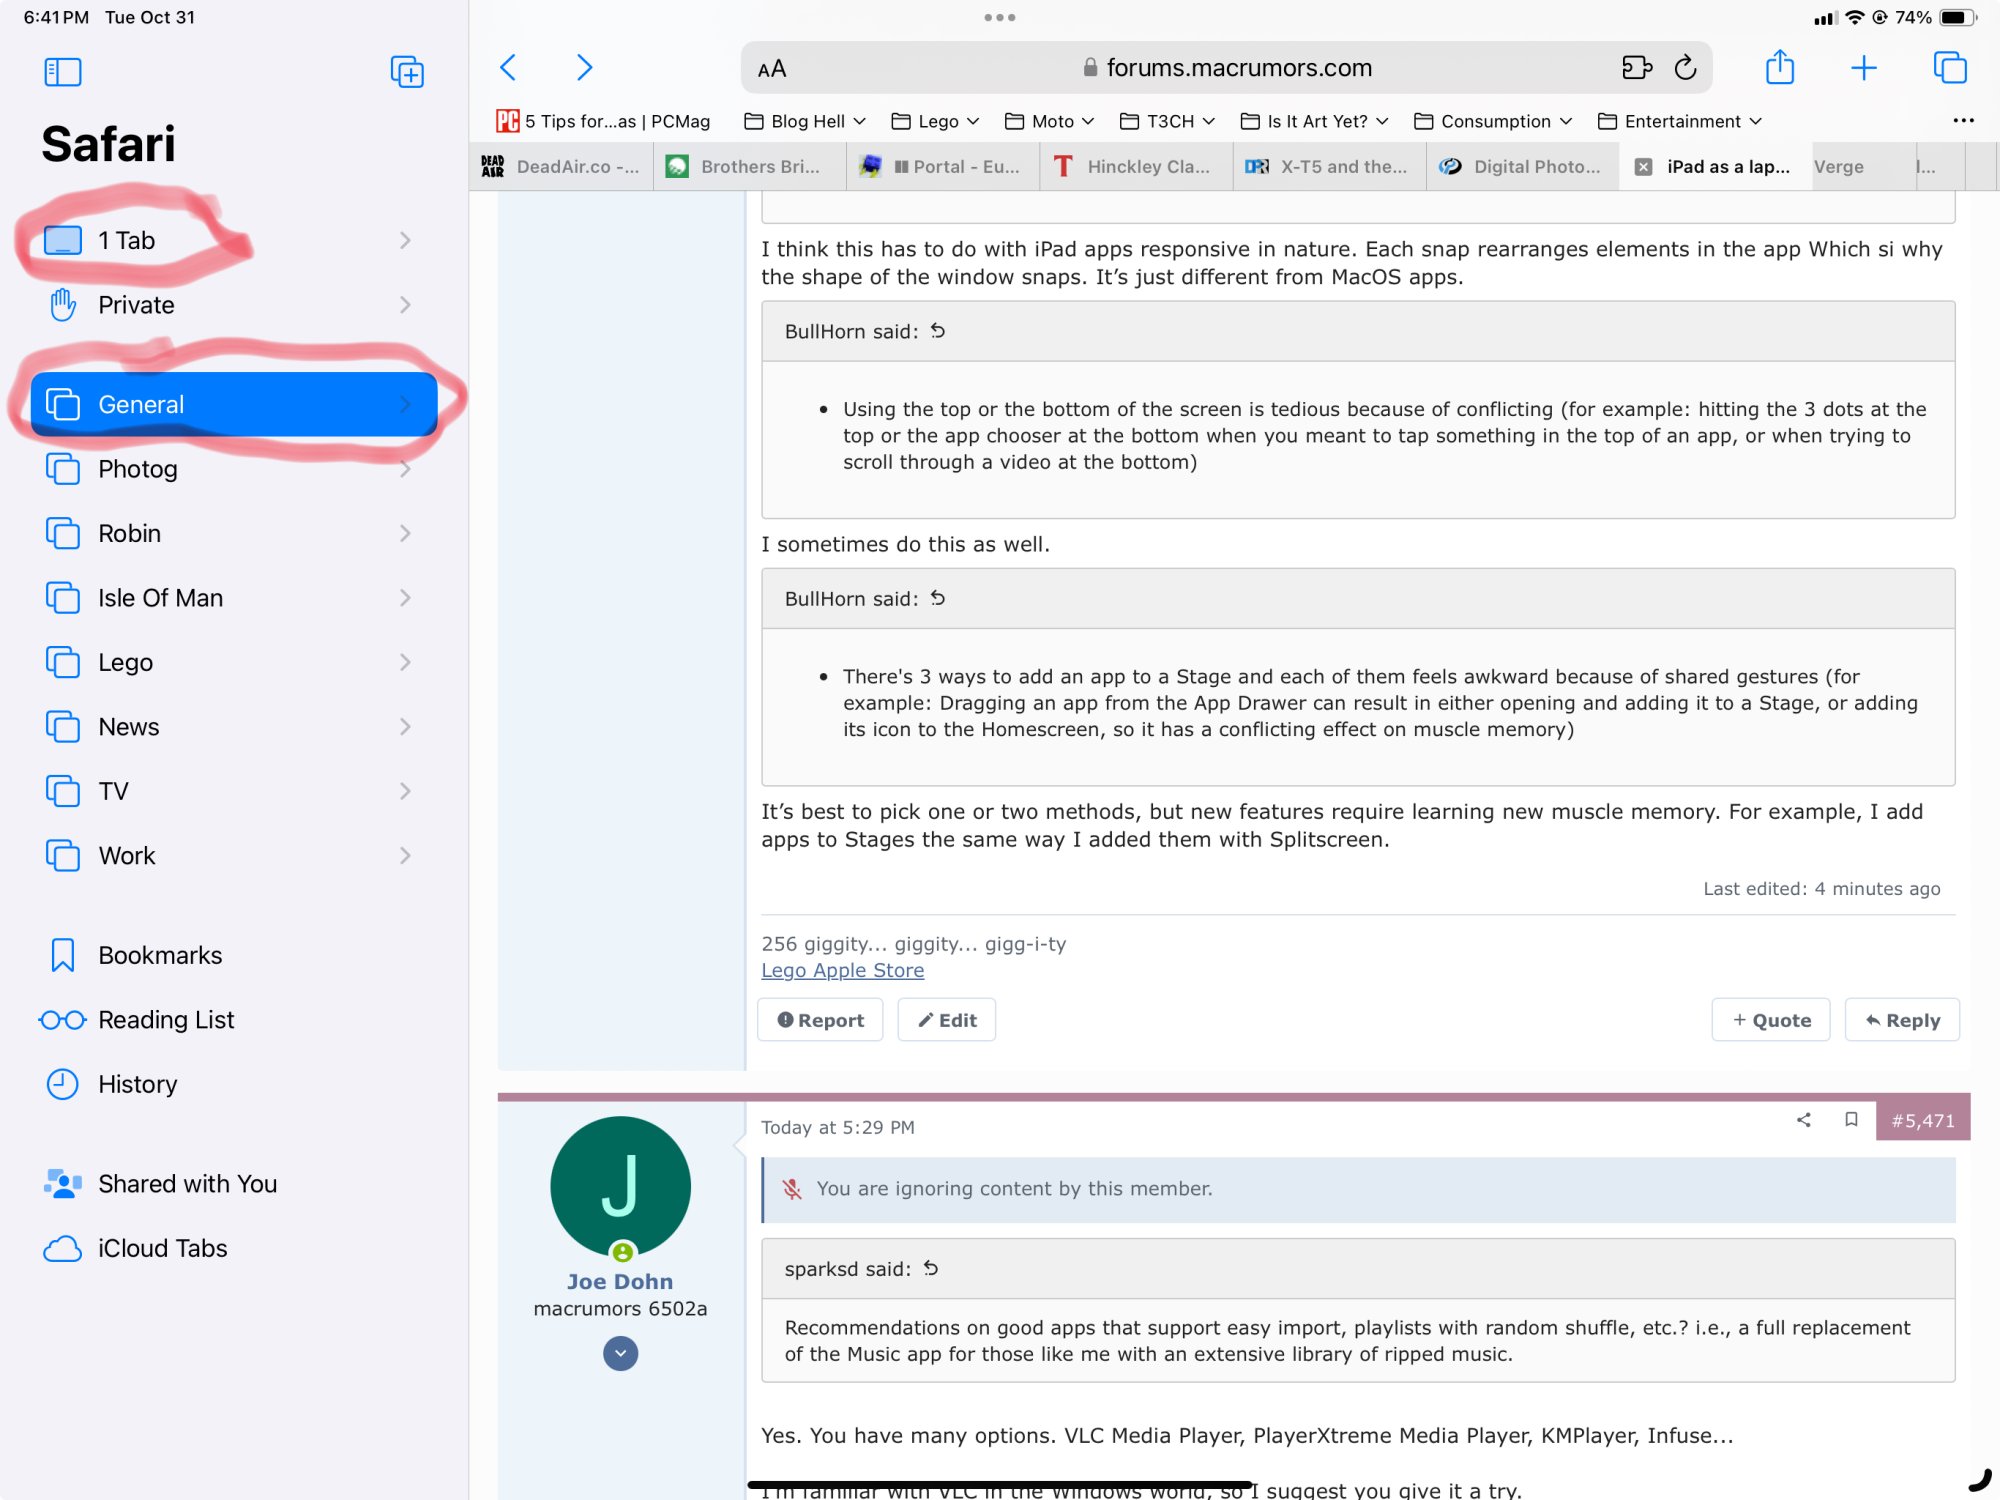The height and width of the screenshot is (1500, 2000).
Task: Go back to the previous page
Action: (x=508, y=68)
